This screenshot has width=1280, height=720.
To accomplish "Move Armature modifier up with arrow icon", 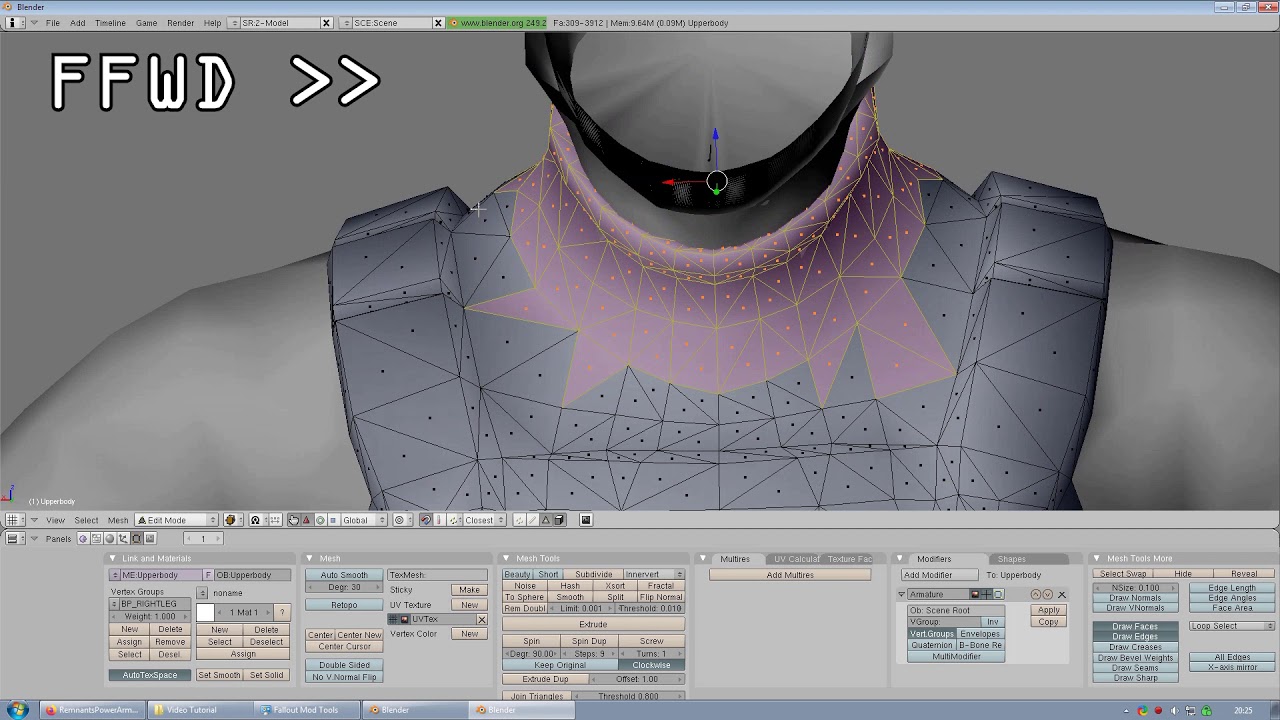I will coord(1036,594).
